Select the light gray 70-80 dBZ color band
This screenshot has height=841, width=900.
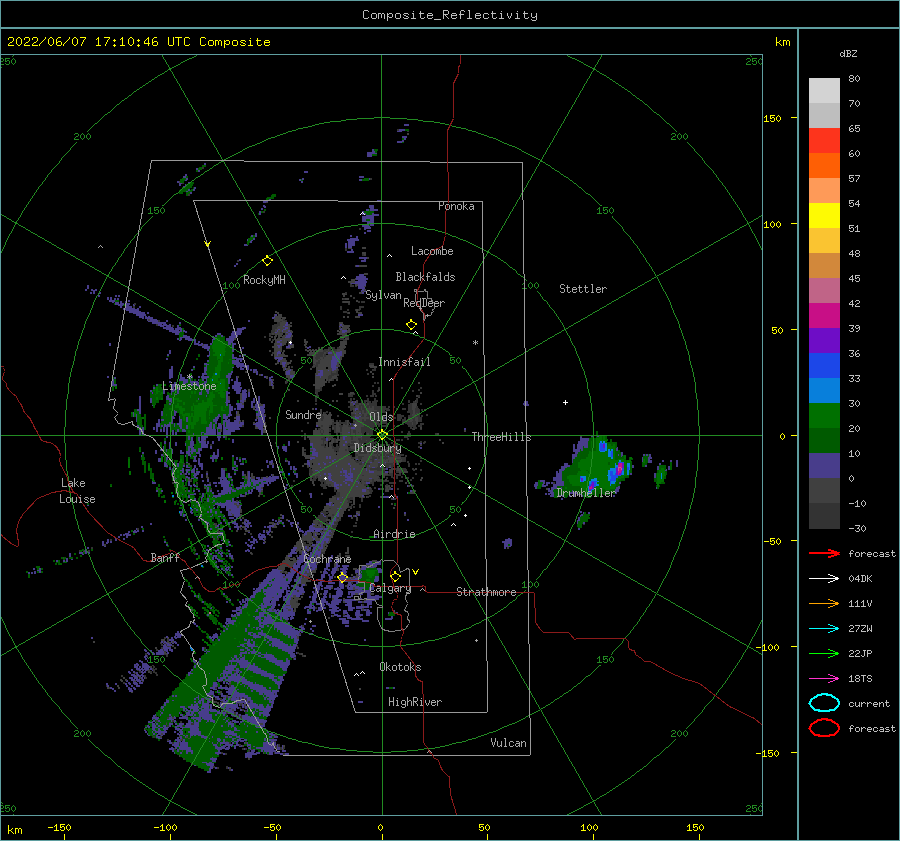pyautogui.click(x=824, y=91)
